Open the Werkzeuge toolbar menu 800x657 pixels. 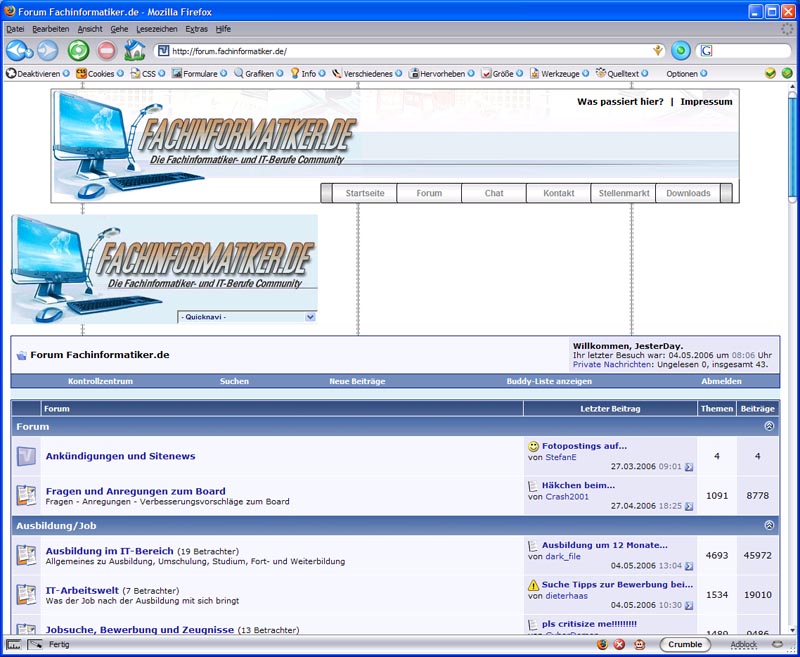pyautogui.click(x=560, y=73)
